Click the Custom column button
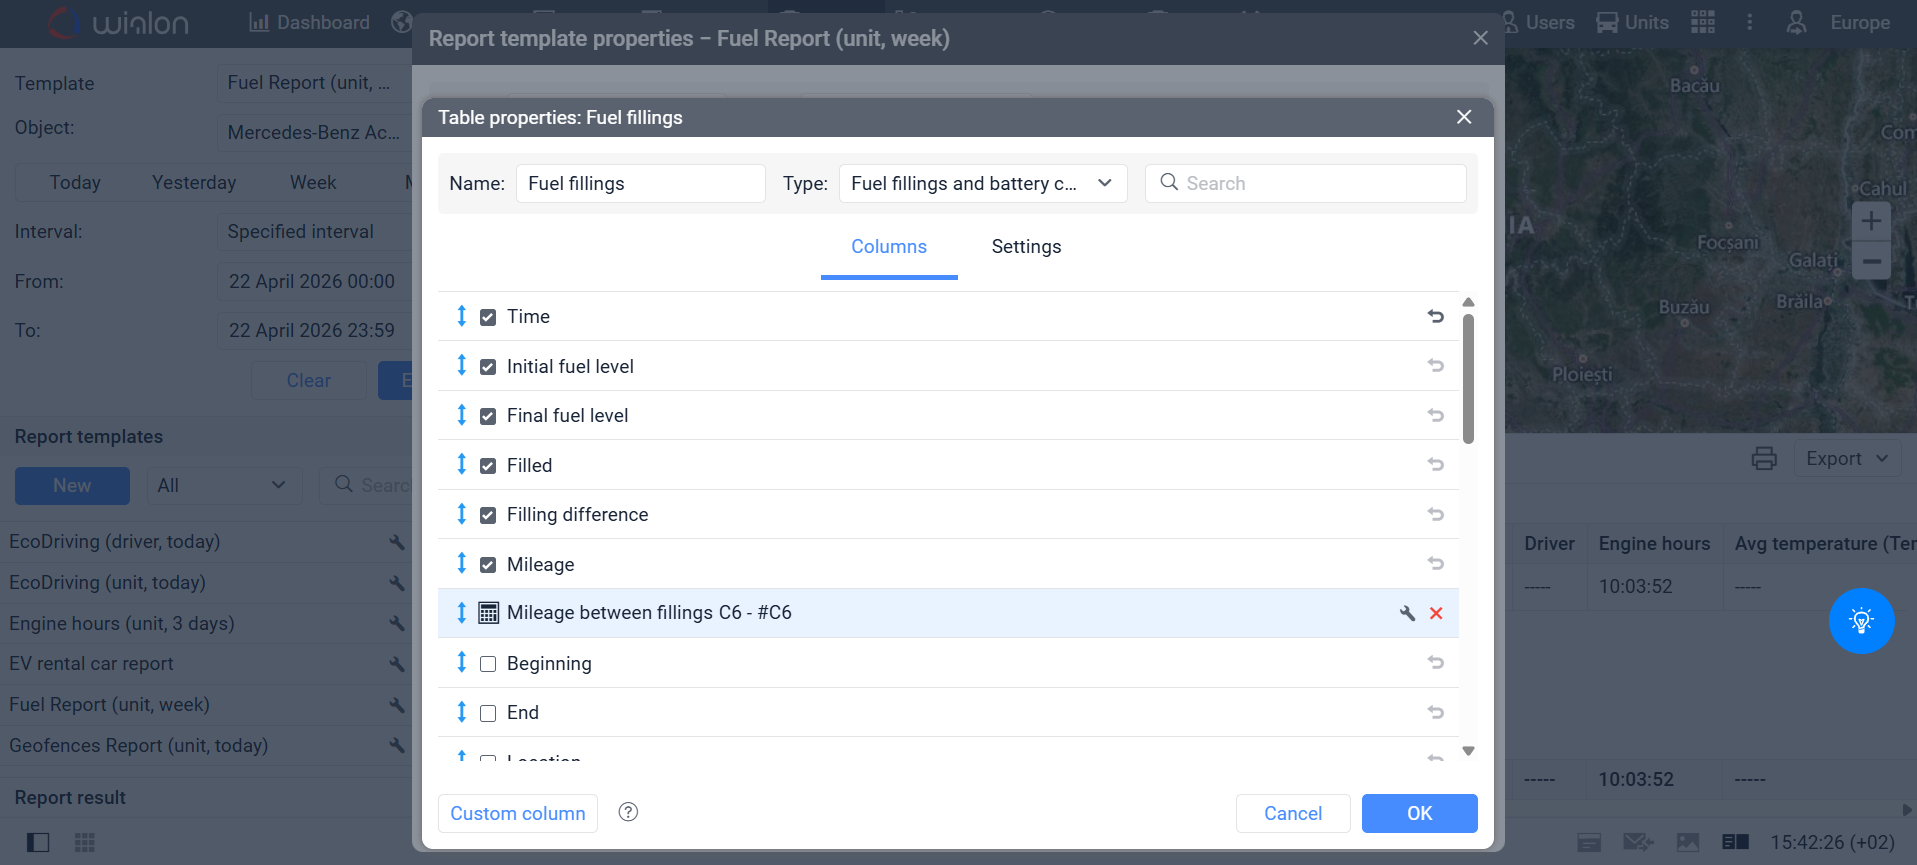 (517, 813)
